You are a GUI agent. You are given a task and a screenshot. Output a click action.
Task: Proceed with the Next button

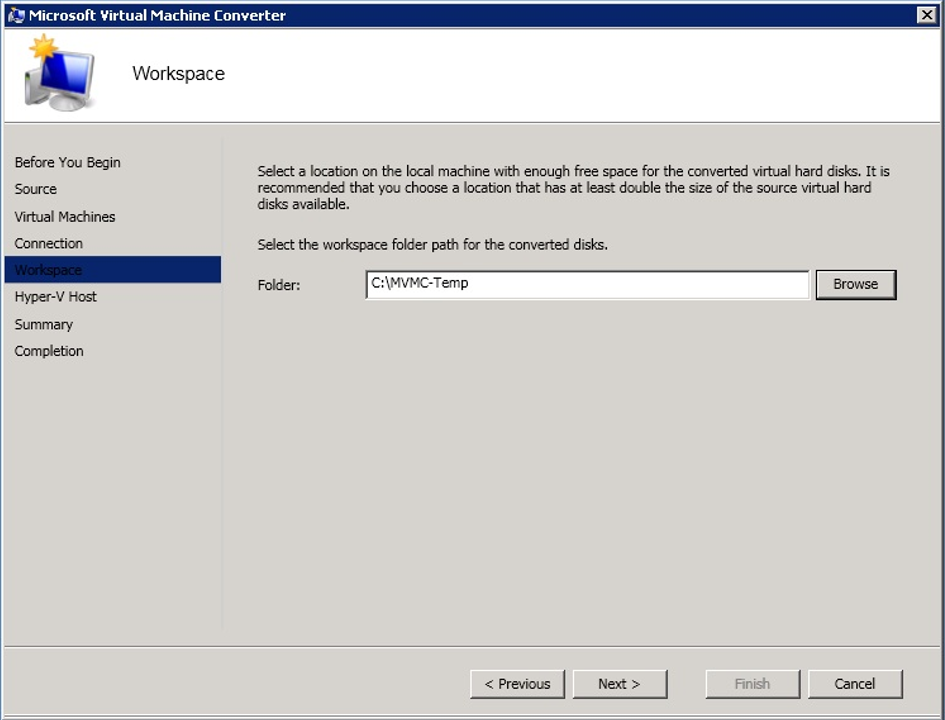click(x=619, y=684)
